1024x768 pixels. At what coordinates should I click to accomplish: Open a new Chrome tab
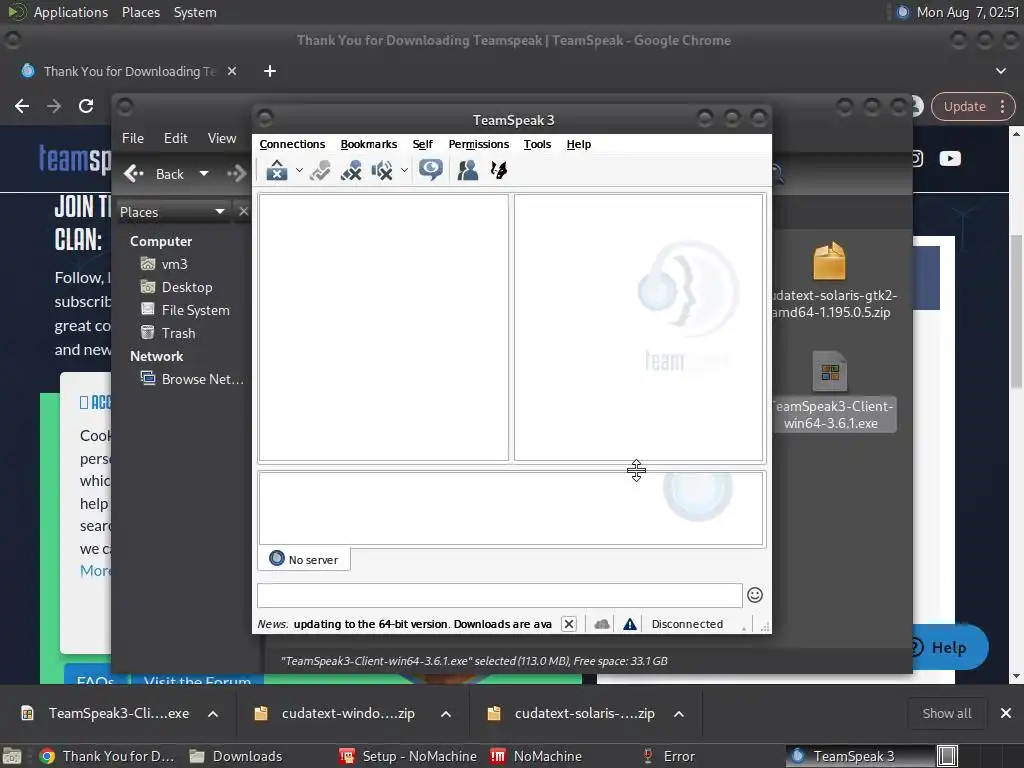[x=270, y=71]
